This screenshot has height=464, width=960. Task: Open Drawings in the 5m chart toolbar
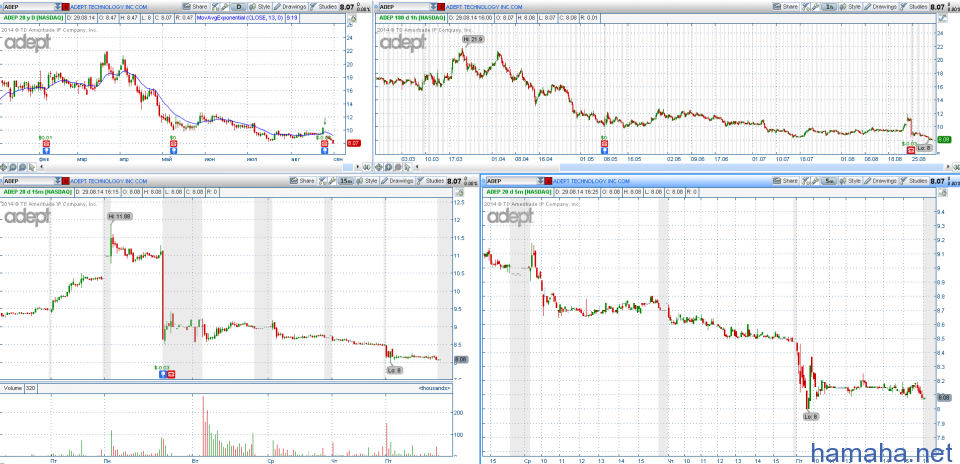[881, 181]
